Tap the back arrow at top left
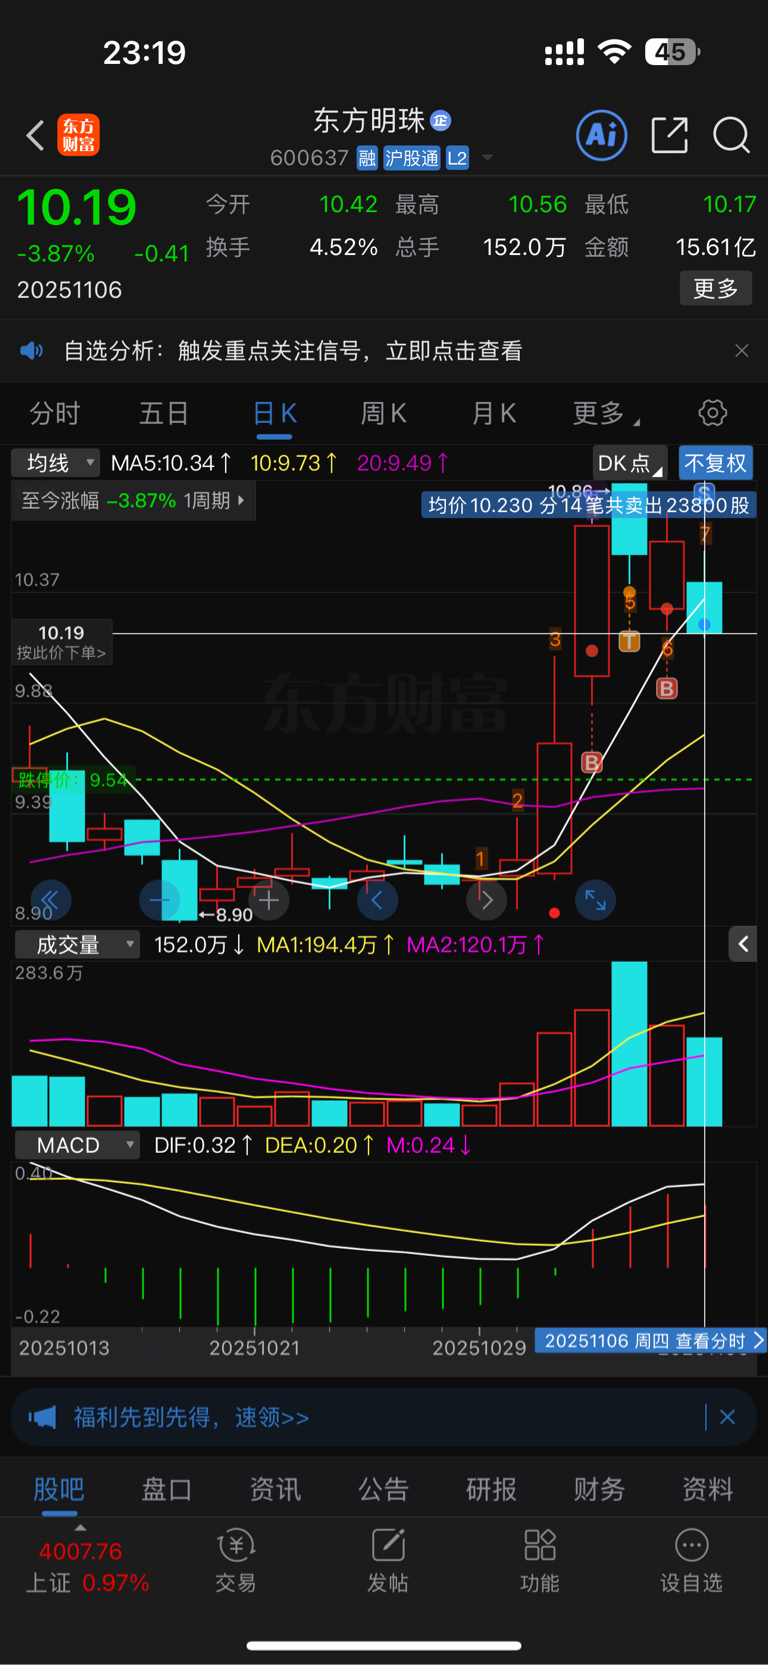The height and width of the screenshot is (1665, 768). pyautogui.click(x=35, y=135)
